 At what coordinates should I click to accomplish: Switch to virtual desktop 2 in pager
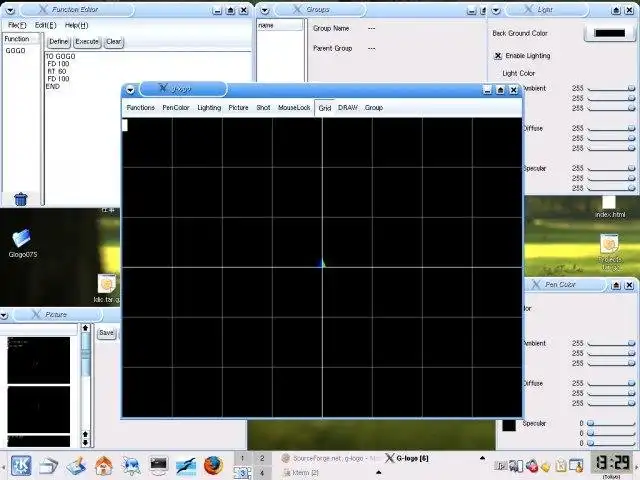[262, 458]
